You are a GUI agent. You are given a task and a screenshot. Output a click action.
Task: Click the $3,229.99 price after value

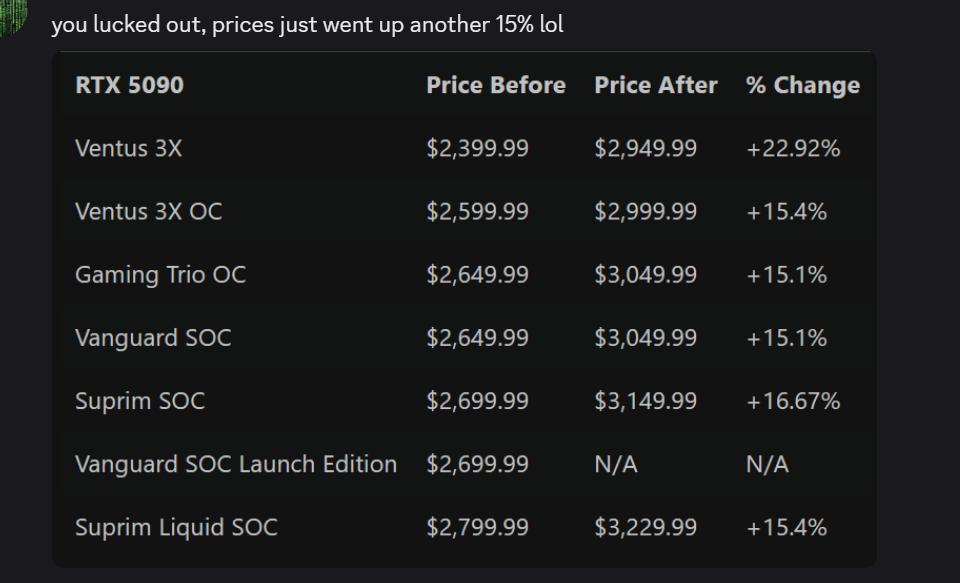pos(645,527)
